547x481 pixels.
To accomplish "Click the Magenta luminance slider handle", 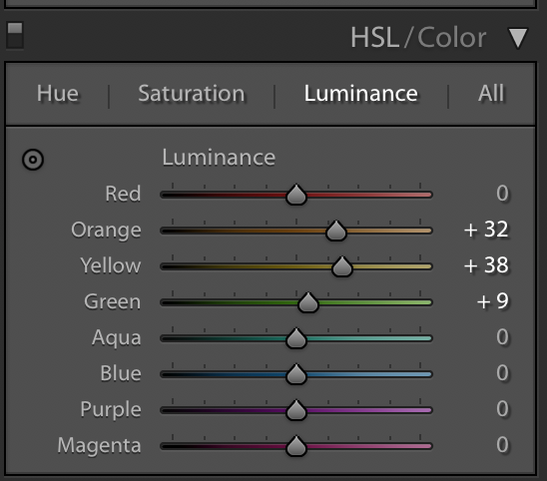I will 296,446.
